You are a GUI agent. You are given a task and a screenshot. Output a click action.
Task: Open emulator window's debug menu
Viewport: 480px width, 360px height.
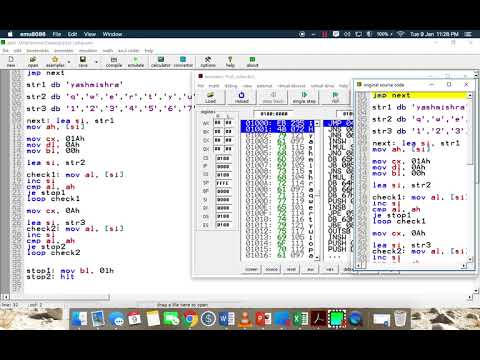pyautogui.click(x=231, y=86)
